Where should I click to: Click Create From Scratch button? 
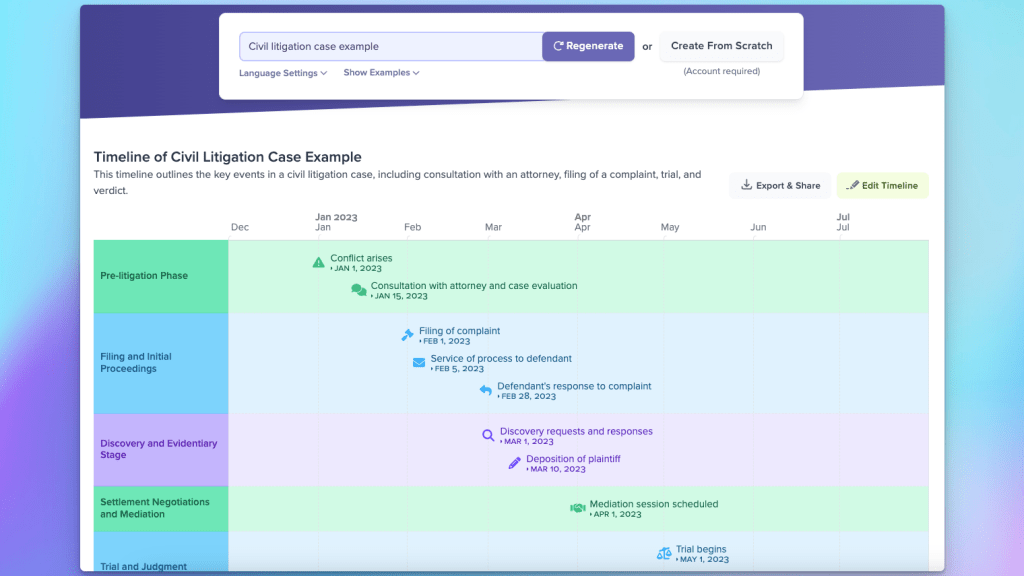tap(721, 46)
